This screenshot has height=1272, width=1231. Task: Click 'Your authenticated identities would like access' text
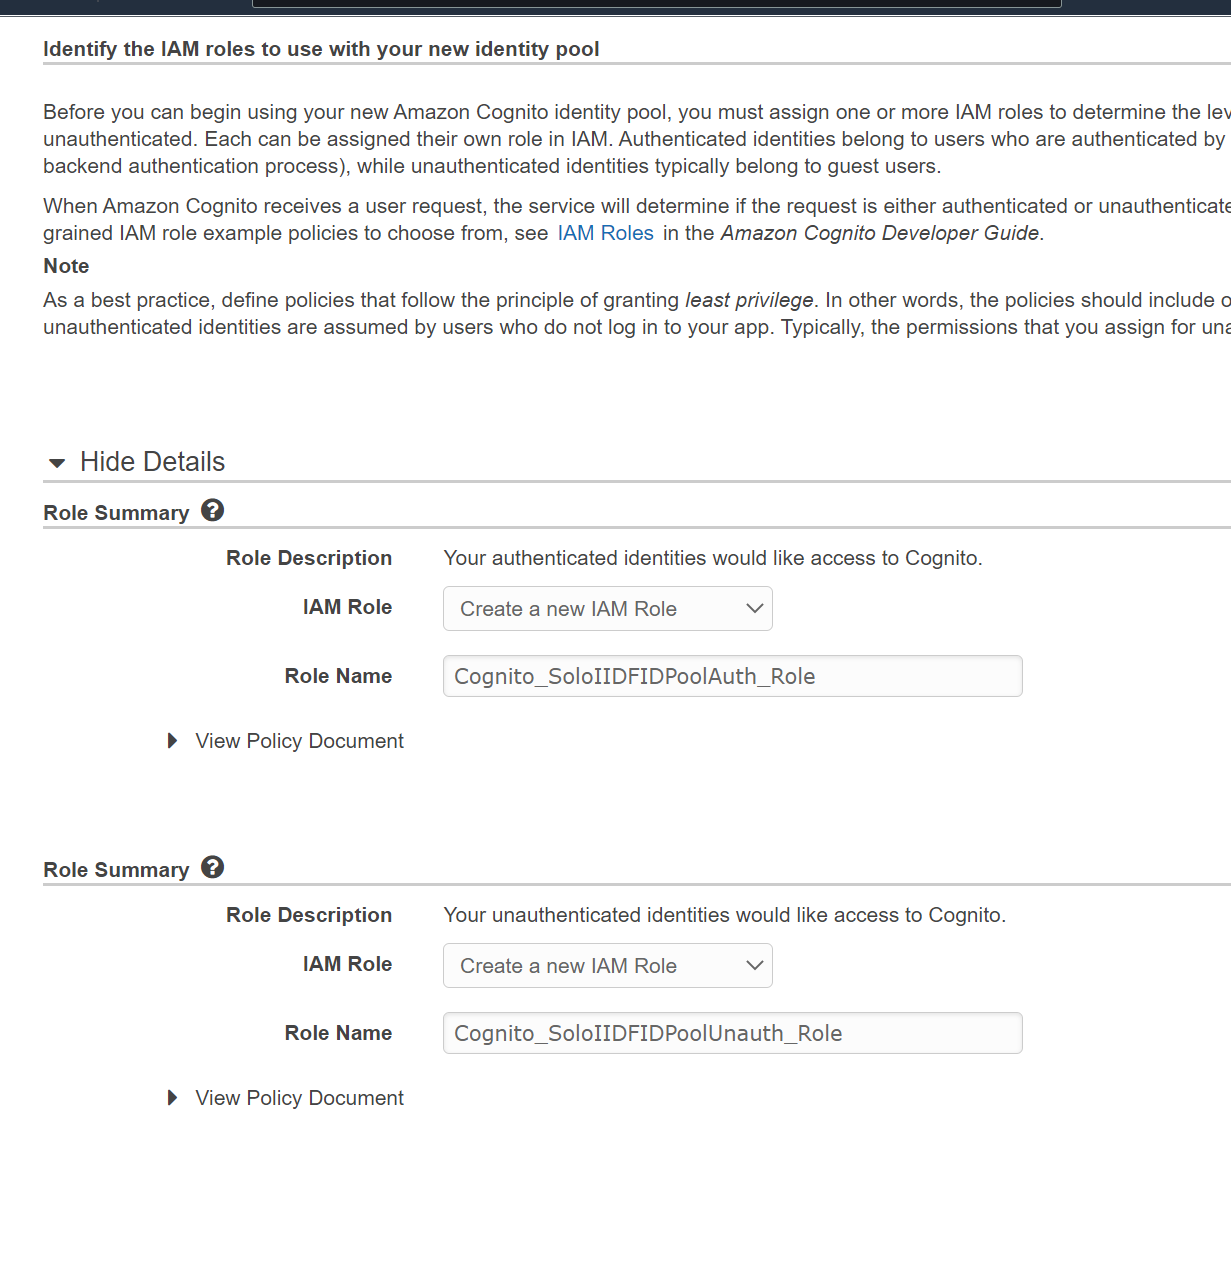[713, 558]
